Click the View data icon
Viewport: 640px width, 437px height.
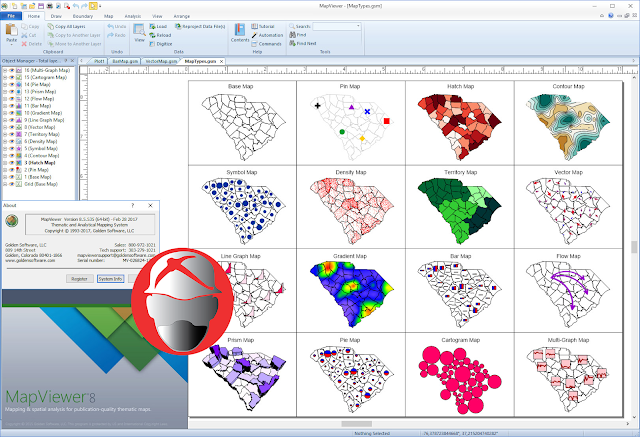pyautogui.click(x=139, y=30)
